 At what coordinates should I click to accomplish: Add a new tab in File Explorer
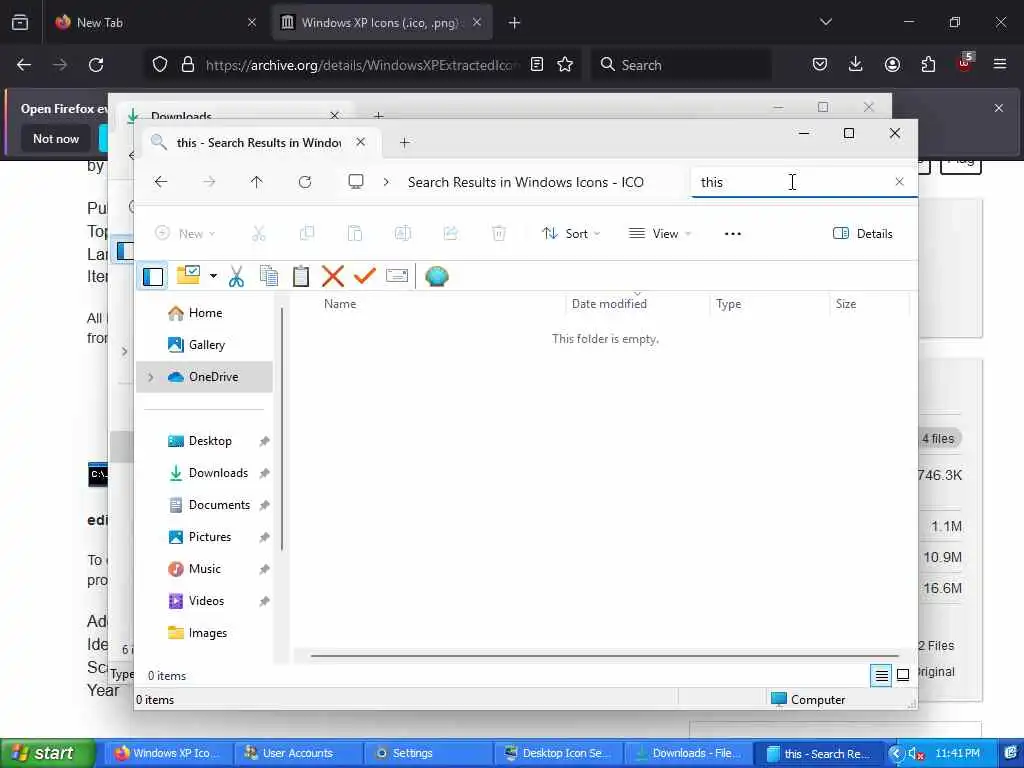pyautogui.click(x=404, y=142)
